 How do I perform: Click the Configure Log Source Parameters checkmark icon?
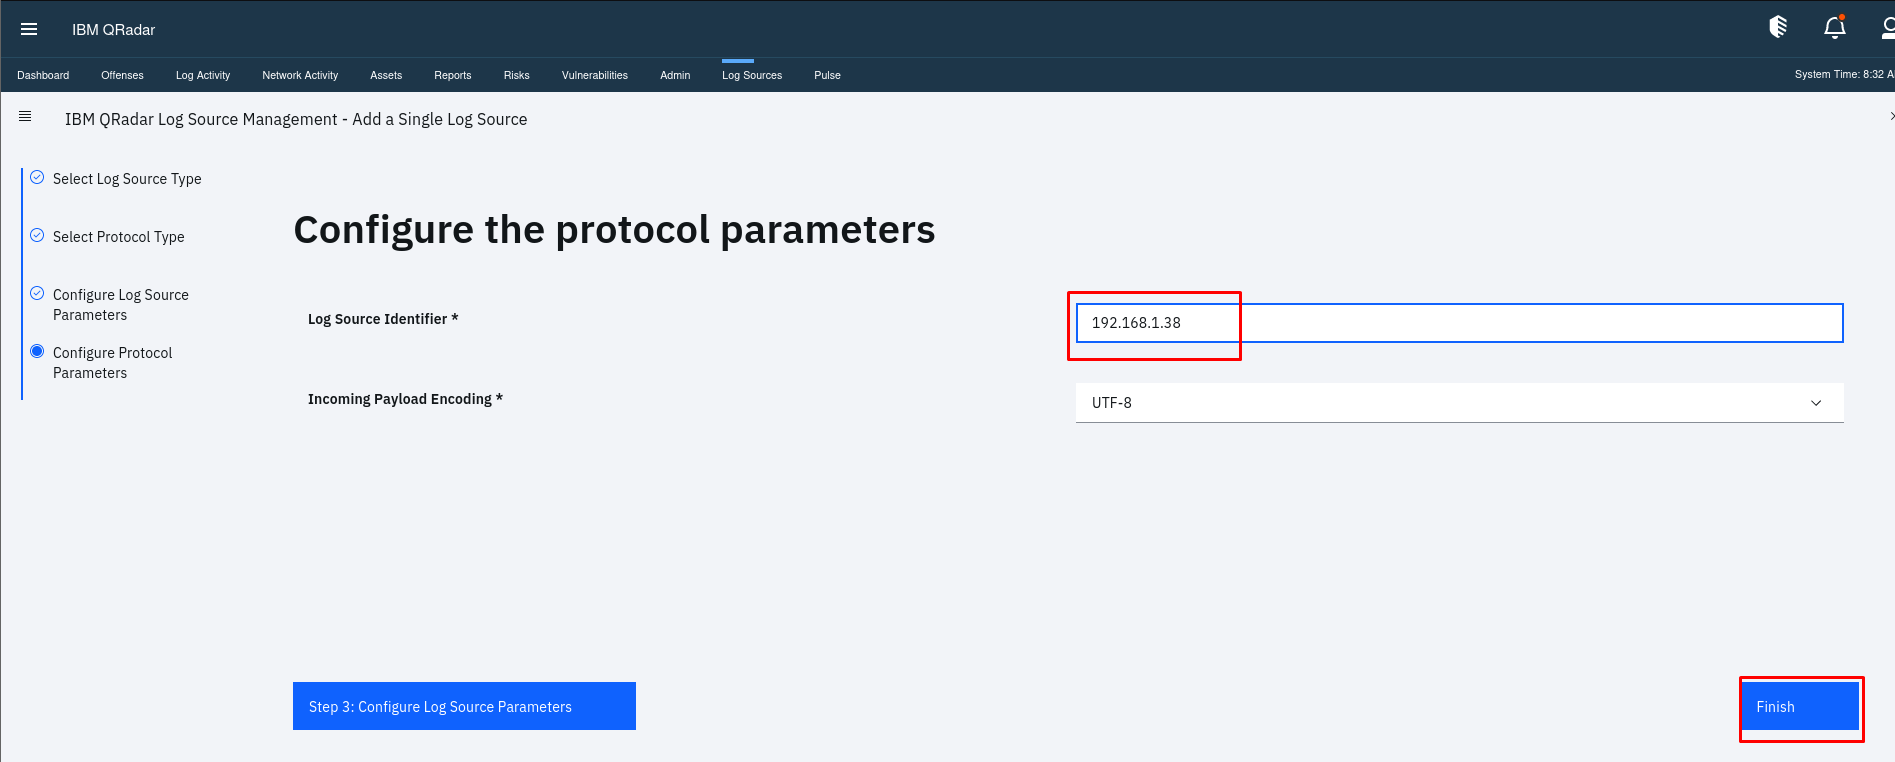click(x=37, y=293)
